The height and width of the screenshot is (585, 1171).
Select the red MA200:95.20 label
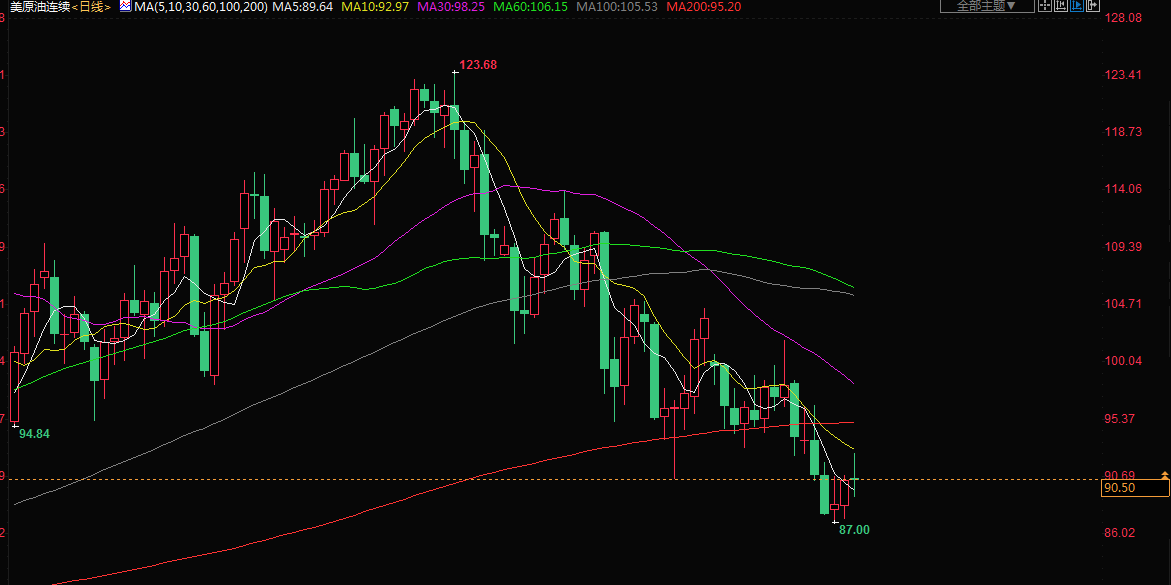click(x=704, y=6)
